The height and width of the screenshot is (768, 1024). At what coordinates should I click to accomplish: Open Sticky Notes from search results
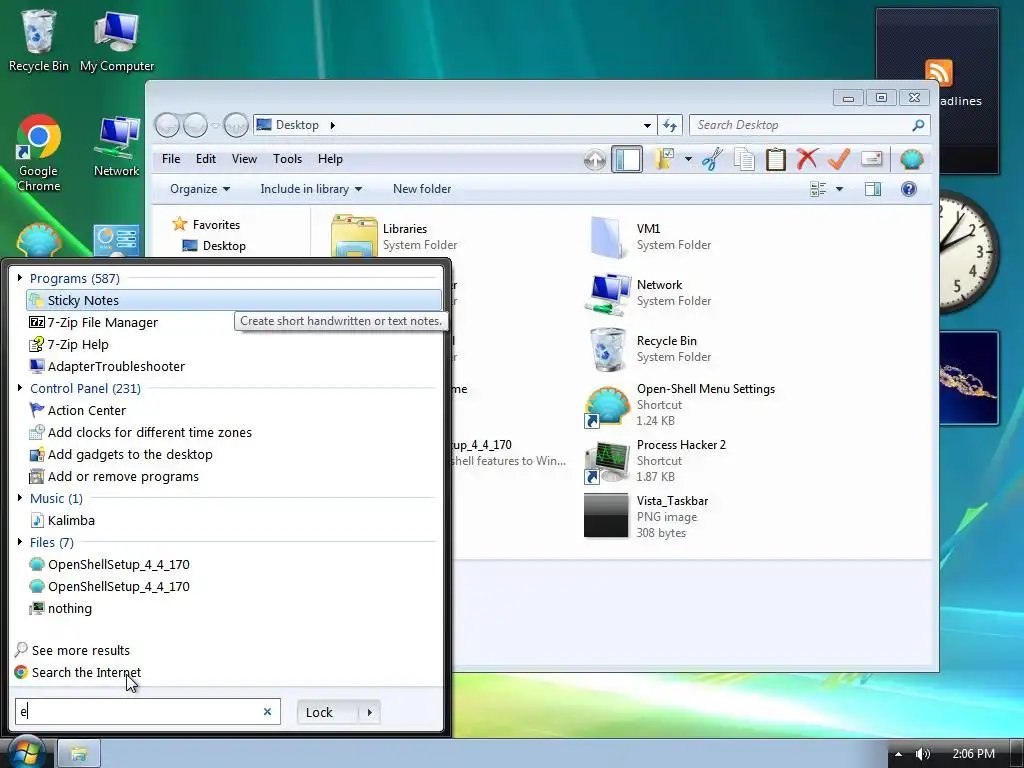tap(234, 300)
